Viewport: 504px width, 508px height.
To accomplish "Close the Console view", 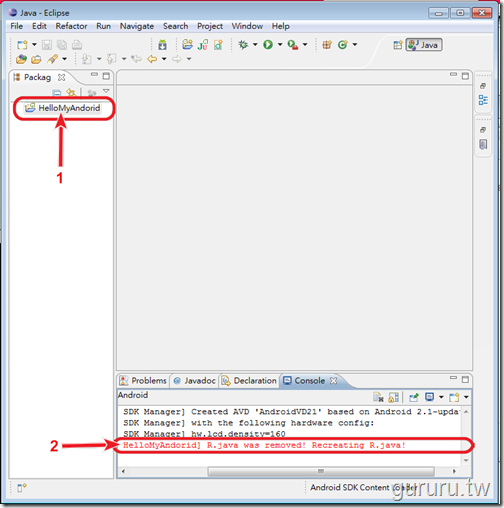I will pos(333,380).
